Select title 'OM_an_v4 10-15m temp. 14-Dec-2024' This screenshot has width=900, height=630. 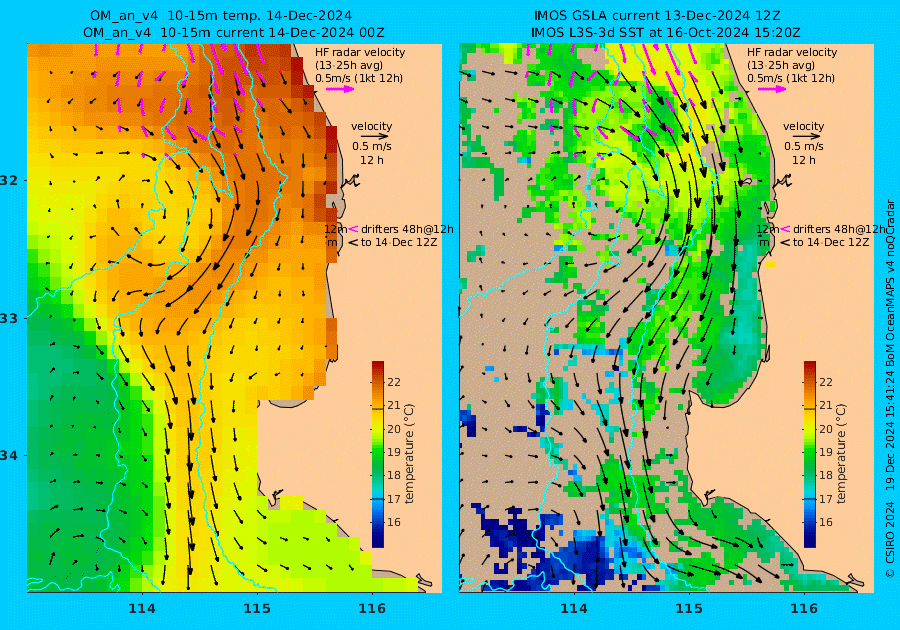(221, 16)
